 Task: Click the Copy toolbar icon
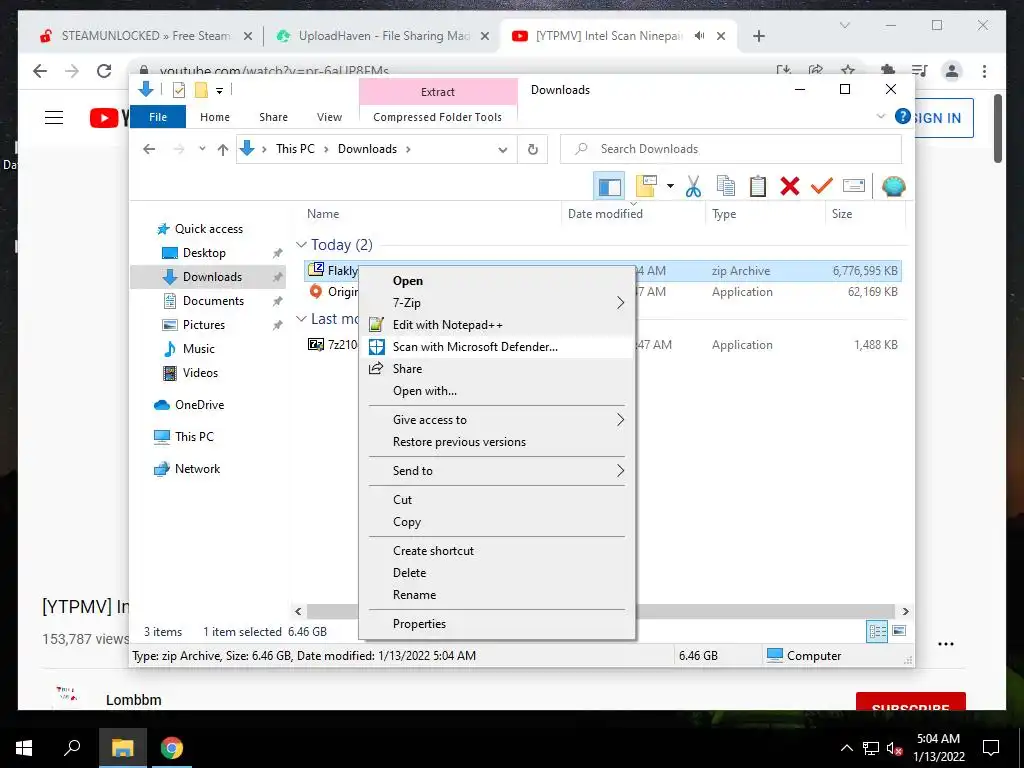pos(726,187)
